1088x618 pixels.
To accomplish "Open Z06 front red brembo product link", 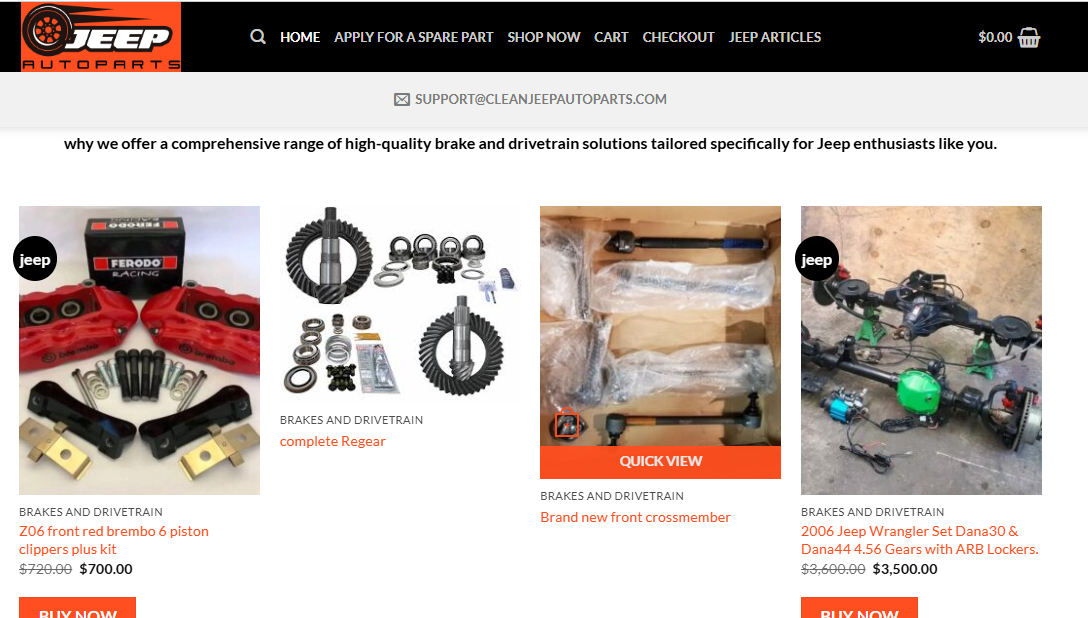I will click(x=114, y=540).
